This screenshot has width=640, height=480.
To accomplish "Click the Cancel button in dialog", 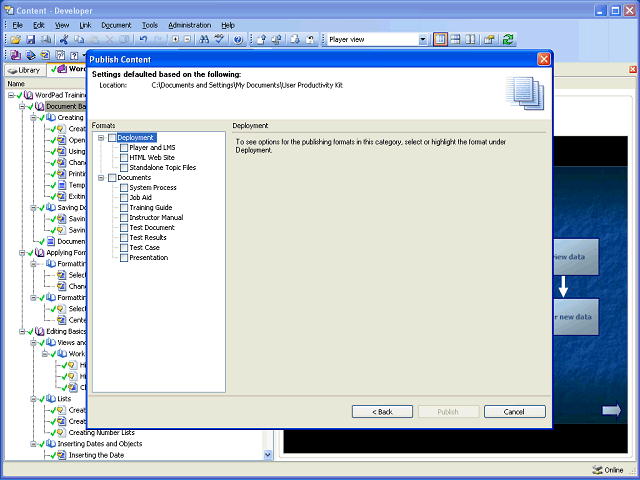I will tap(514, 412).
